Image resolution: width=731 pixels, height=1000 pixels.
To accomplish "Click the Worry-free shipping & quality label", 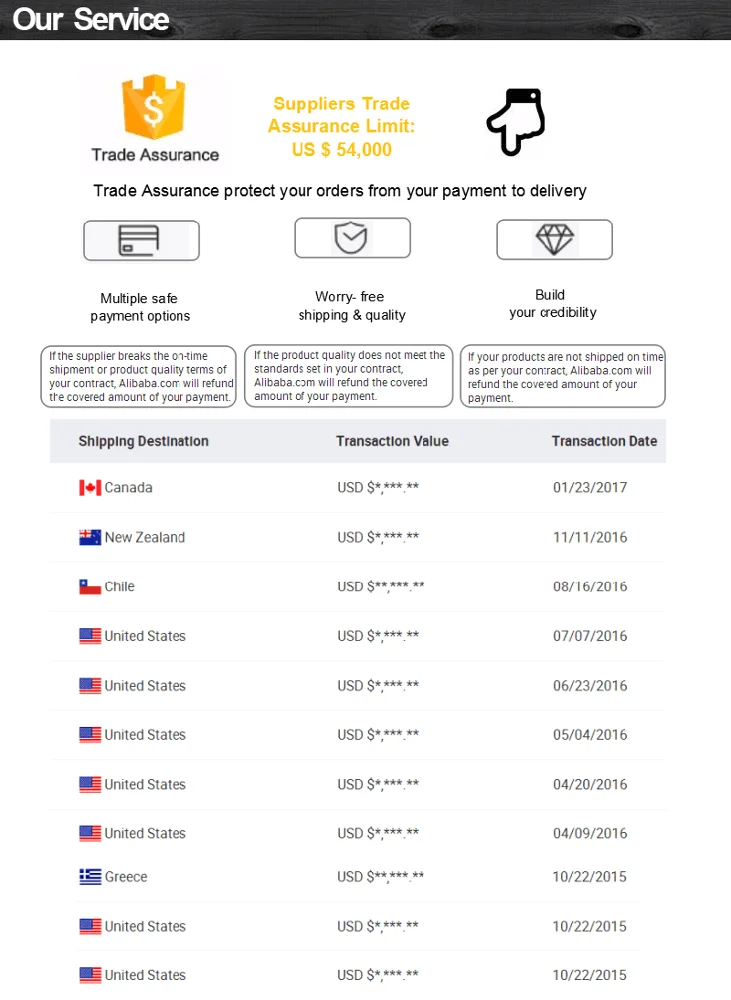I will point(351,306).
